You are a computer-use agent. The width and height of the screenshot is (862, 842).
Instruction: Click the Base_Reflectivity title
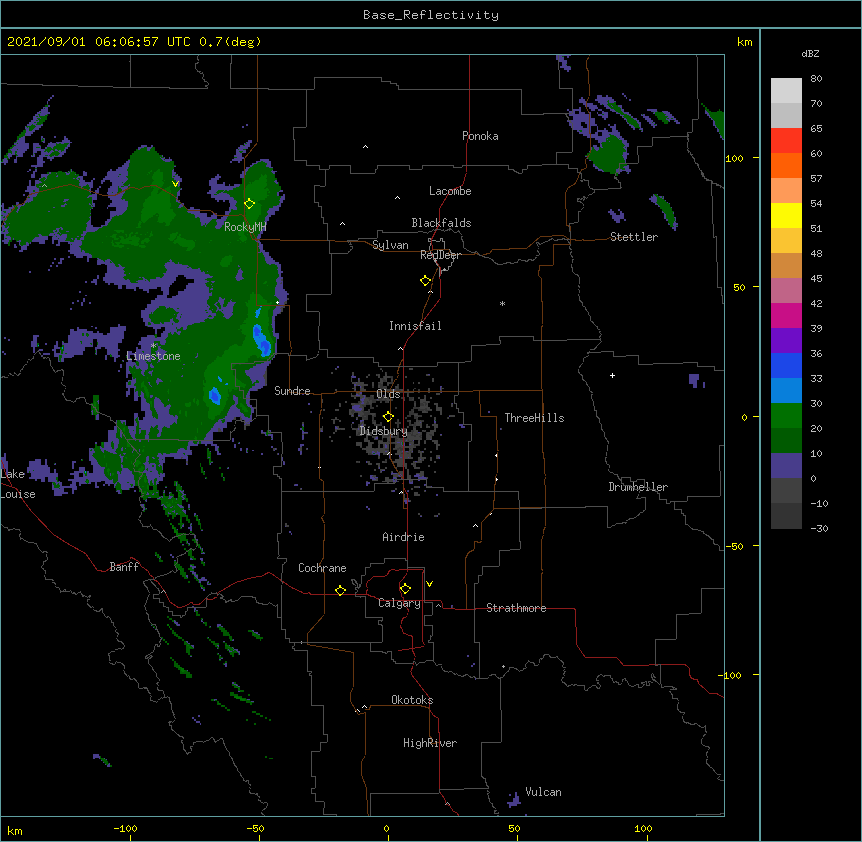[431, 15]
